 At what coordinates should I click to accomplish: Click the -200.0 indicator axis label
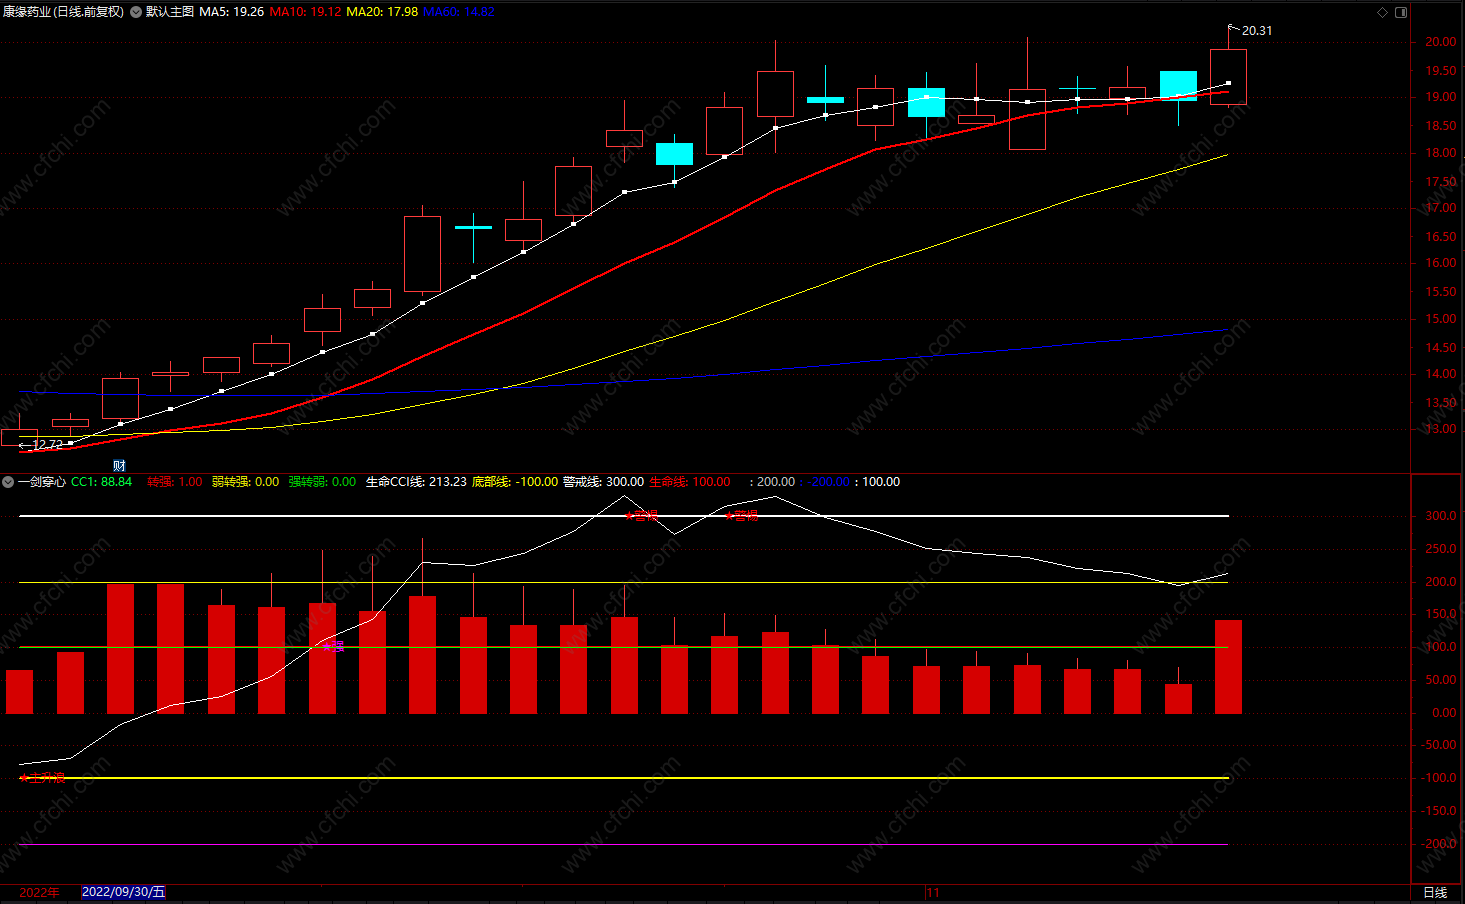(x=1438, y=844)
